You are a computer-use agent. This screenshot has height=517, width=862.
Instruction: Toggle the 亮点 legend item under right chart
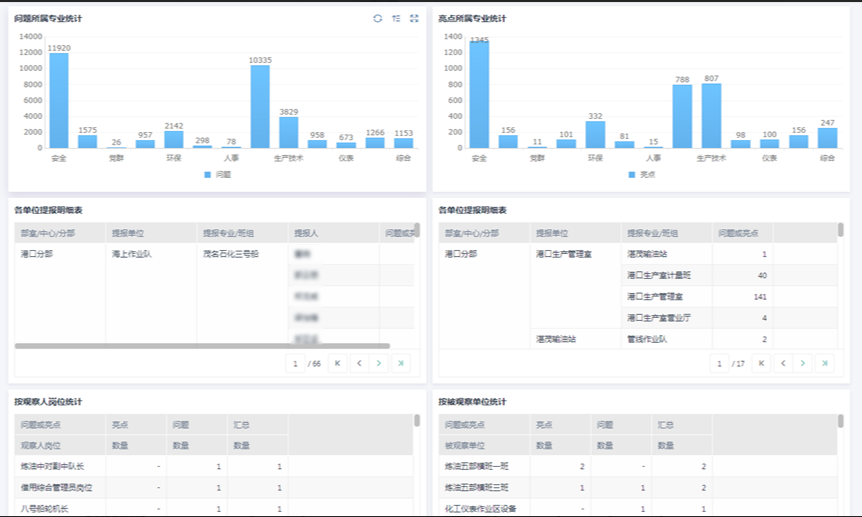coord(642,174)
